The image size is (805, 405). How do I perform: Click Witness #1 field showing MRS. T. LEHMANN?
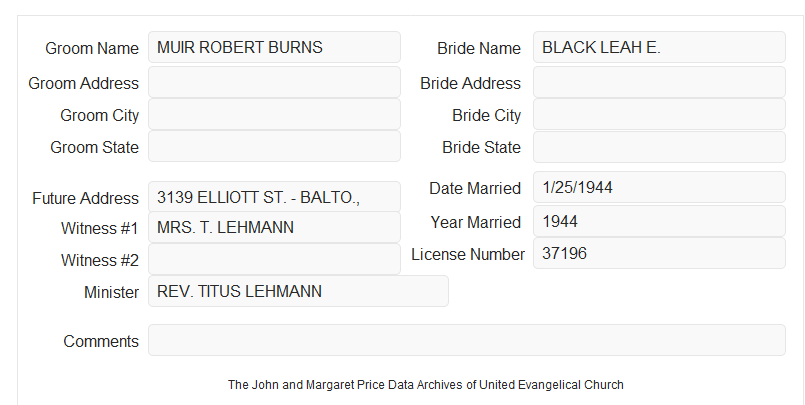274,227
